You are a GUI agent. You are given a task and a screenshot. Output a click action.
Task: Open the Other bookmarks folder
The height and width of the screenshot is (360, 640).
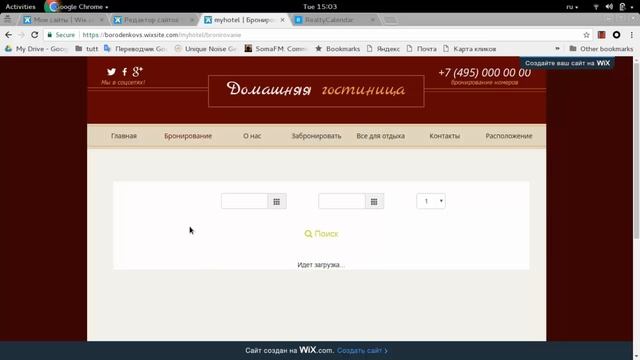pyautogui.click(x=601, y=49)
